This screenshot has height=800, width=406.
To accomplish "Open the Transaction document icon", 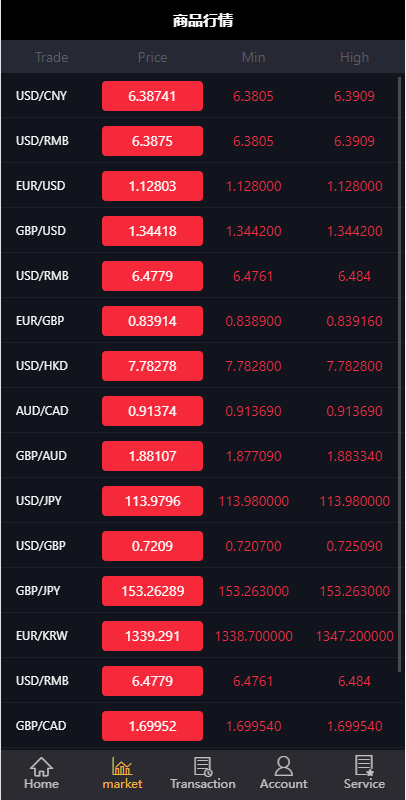I will click(202, 766).
